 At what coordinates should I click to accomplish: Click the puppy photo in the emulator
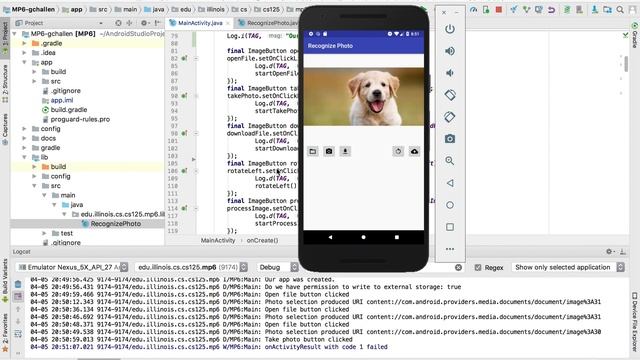[x=363, y=97]
